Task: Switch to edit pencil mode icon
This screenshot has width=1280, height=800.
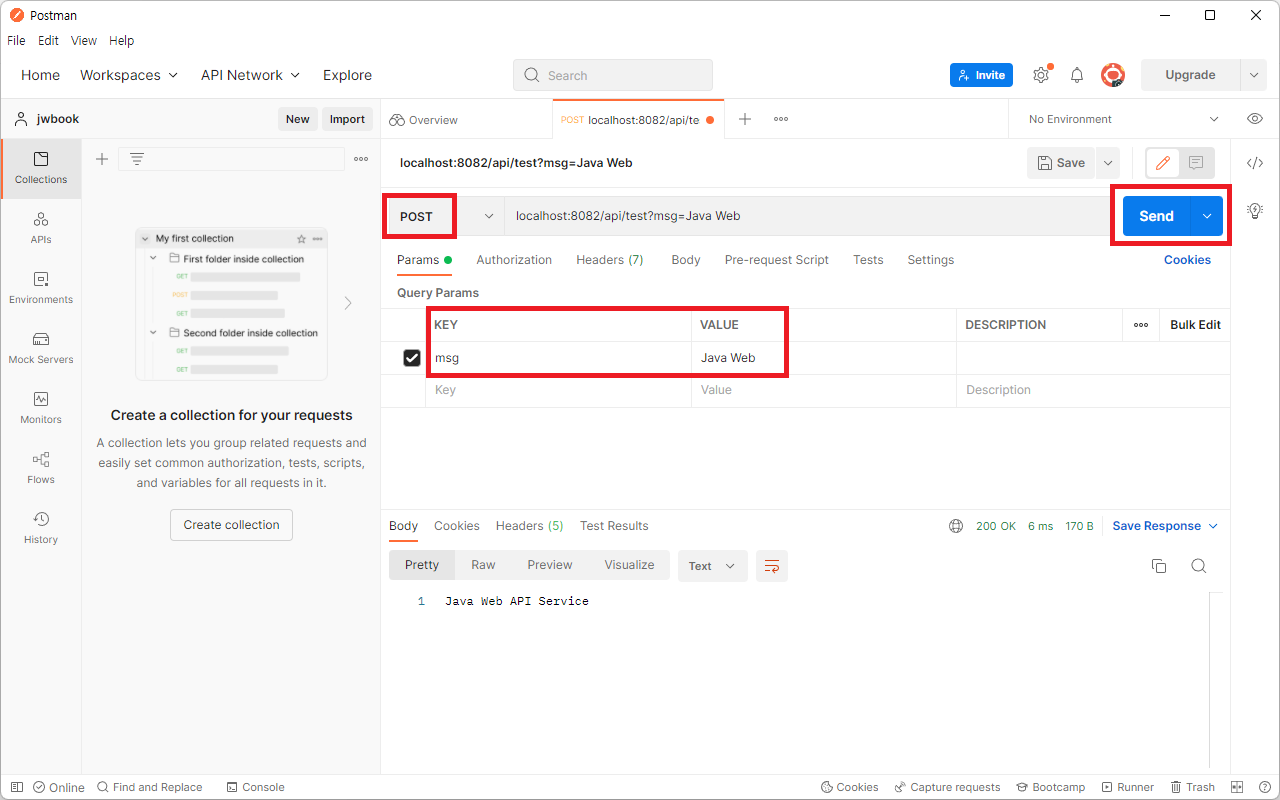Action: point(1162,163)
